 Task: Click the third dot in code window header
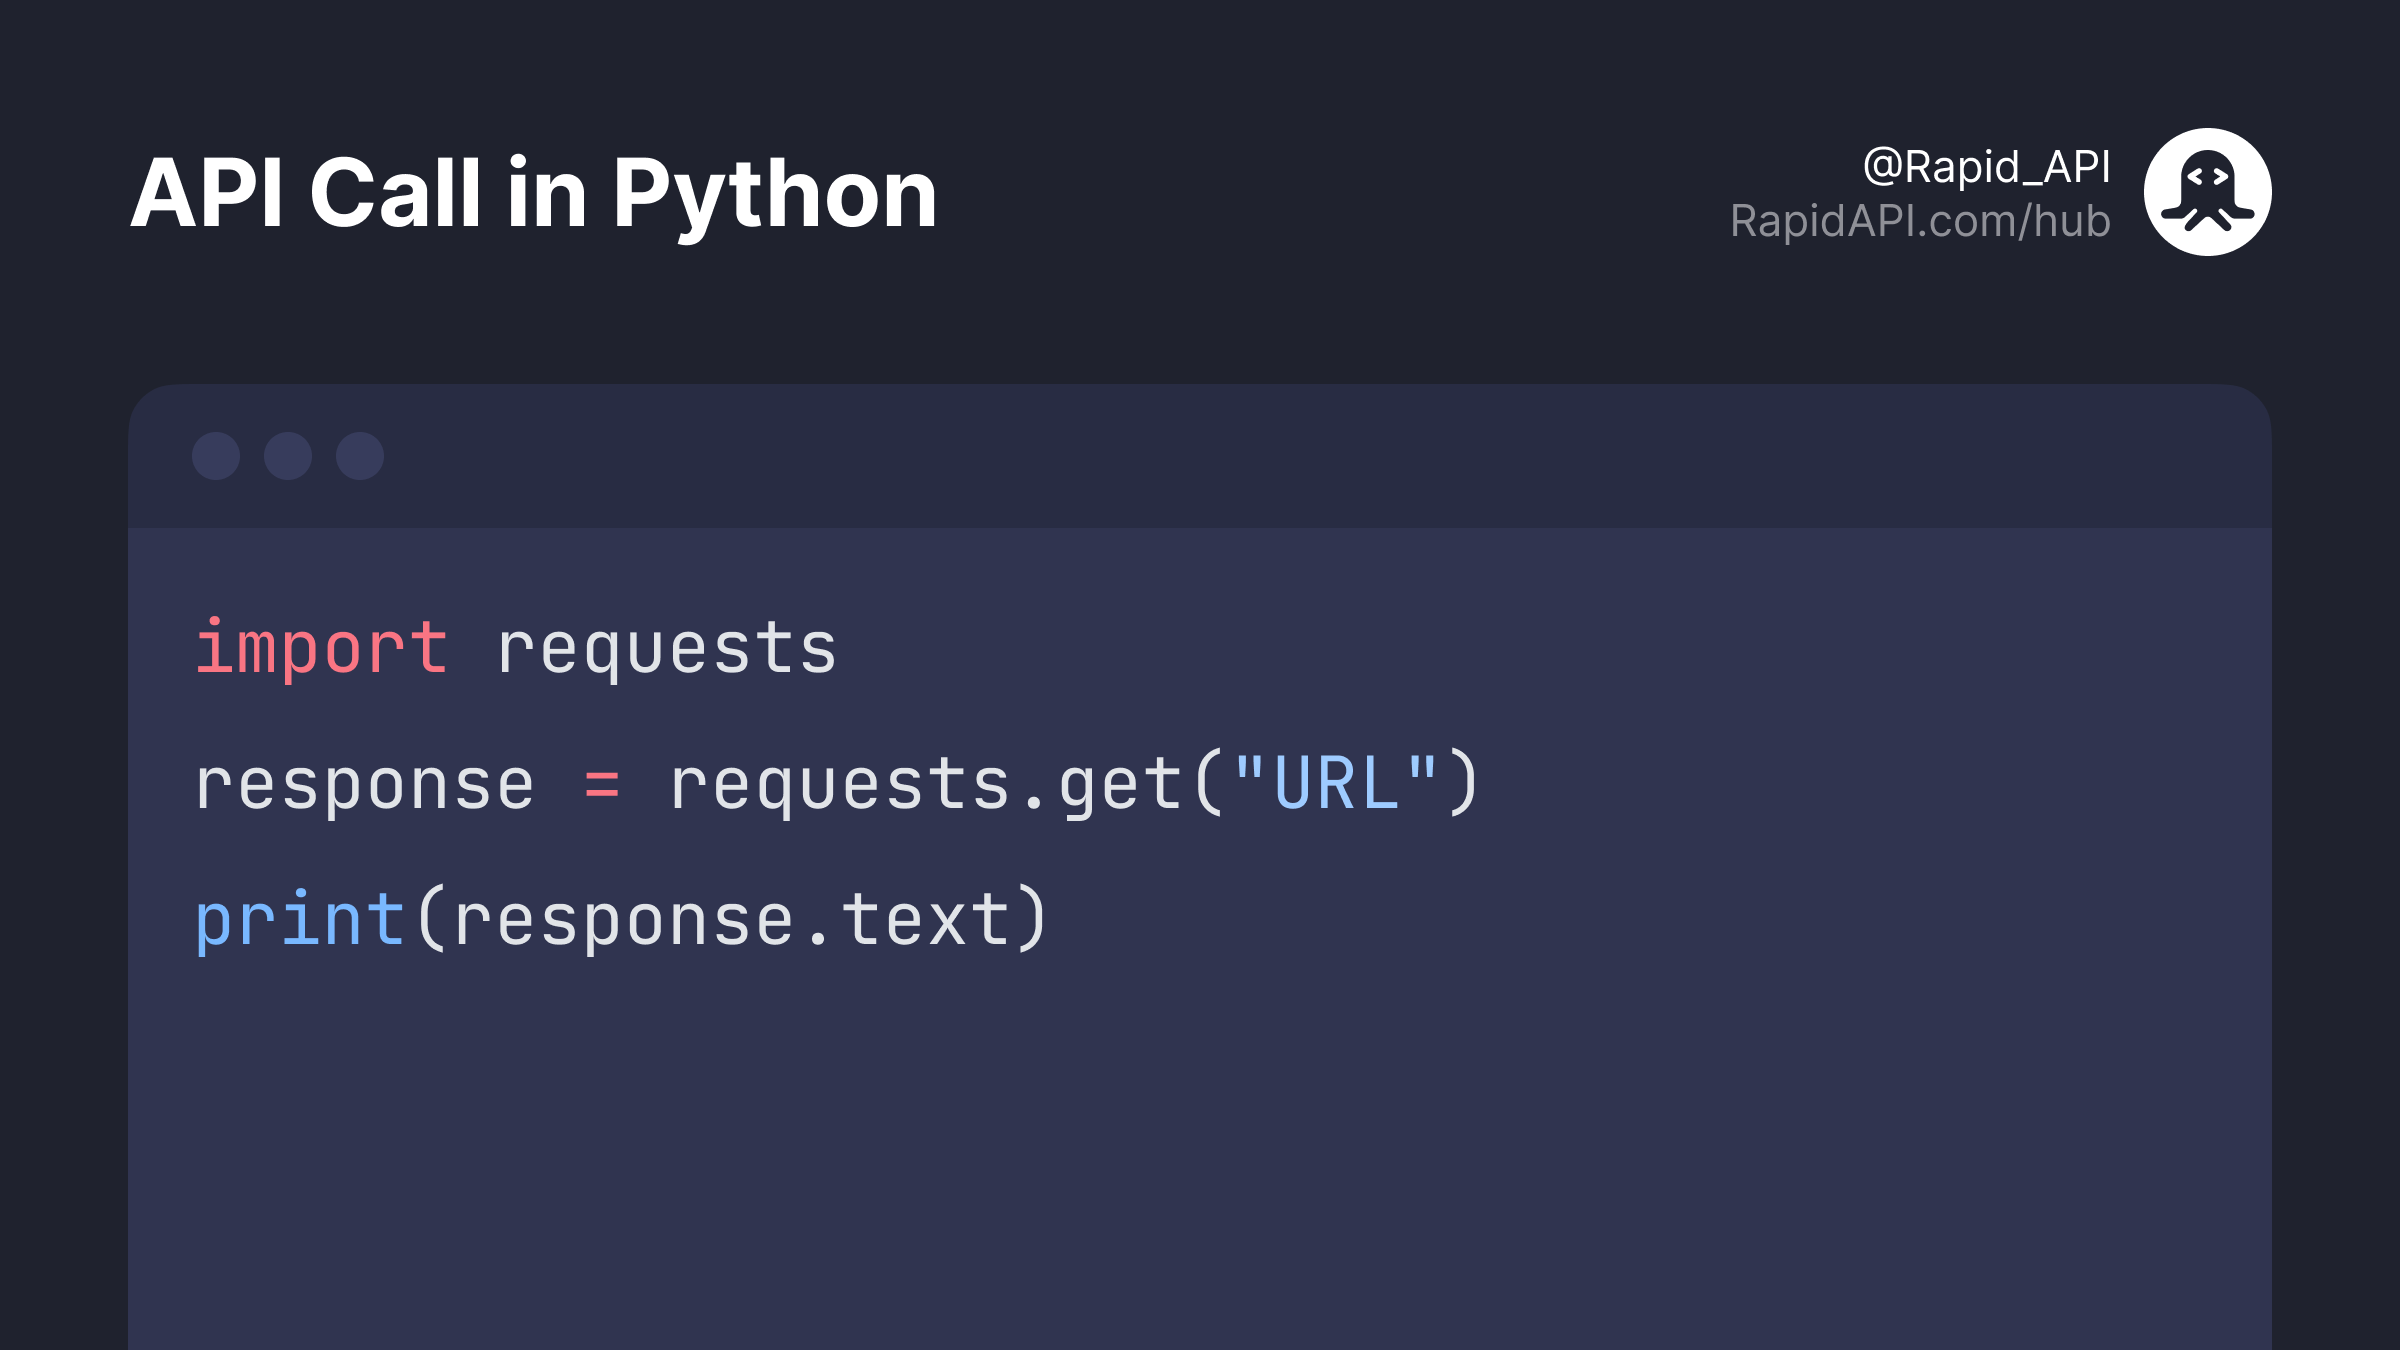point(360,456)
